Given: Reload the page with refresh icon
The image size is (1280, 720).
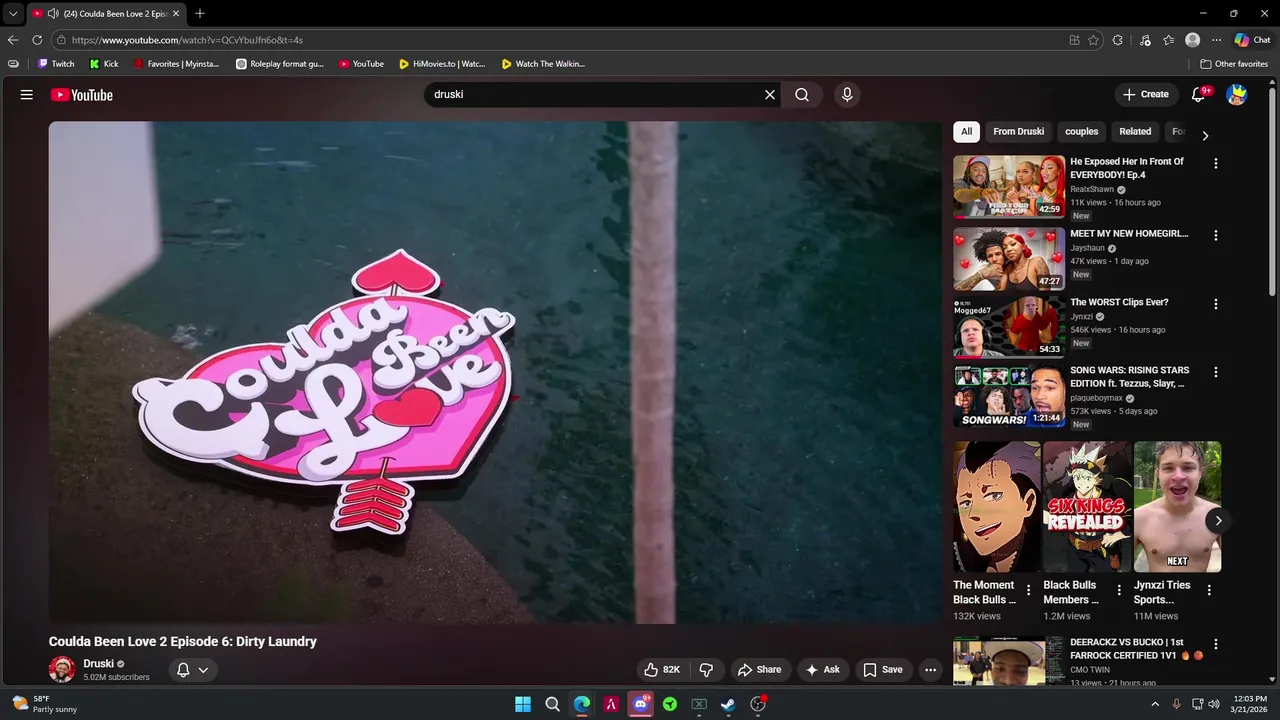Looking at the screenshot, I should [x=37, y=40].
